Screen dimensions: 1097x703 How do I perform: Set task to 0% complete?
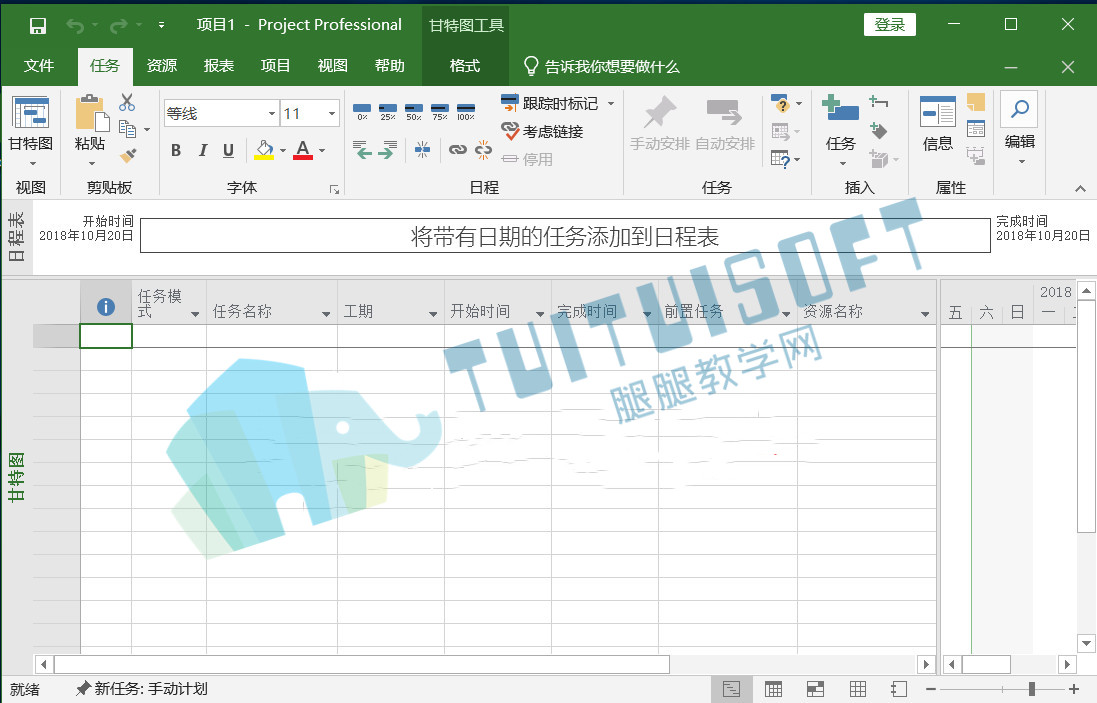coord(362,111)
